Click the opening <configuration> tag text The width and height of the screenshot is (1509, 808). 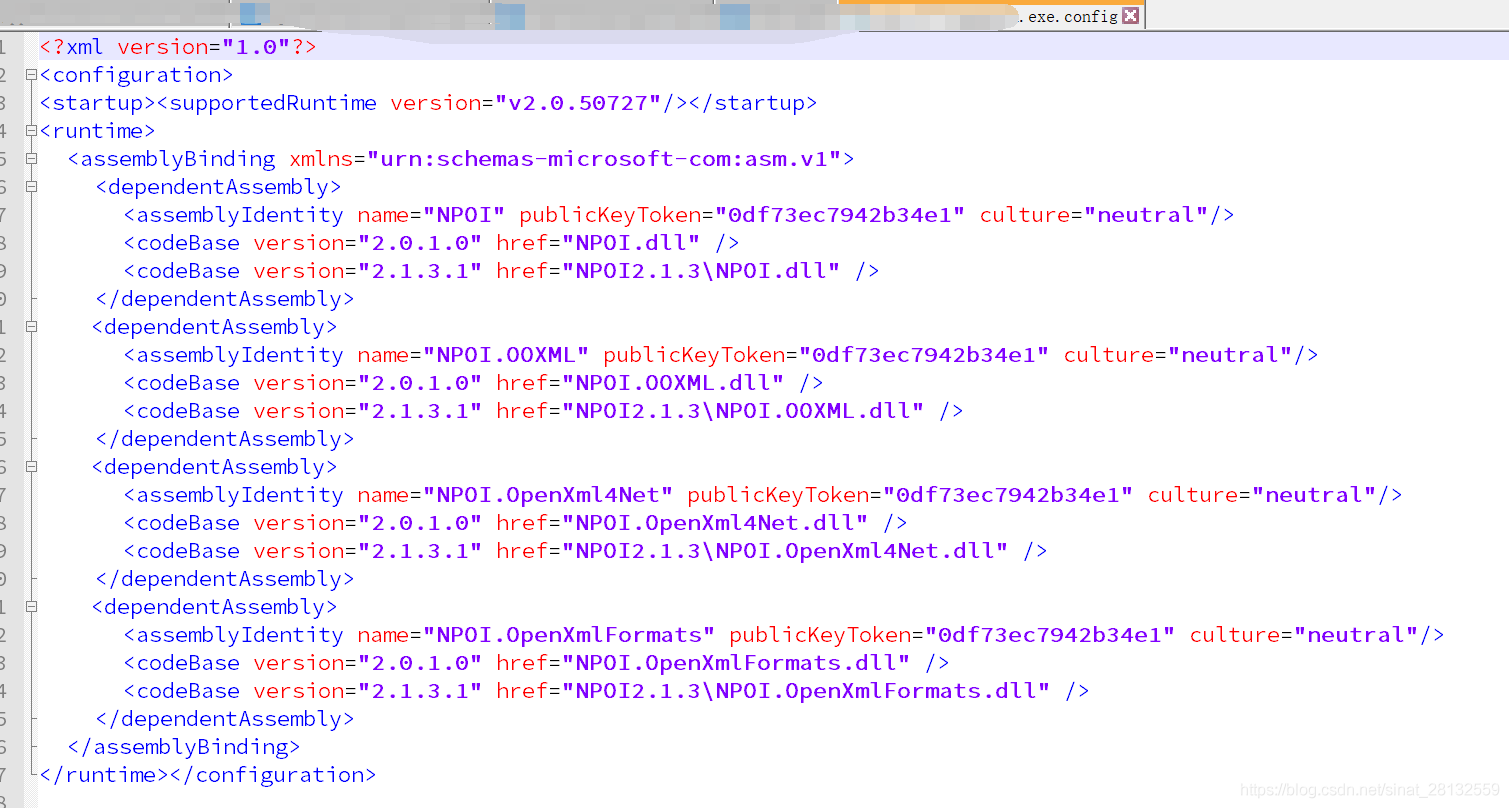(x=137, y=75)
